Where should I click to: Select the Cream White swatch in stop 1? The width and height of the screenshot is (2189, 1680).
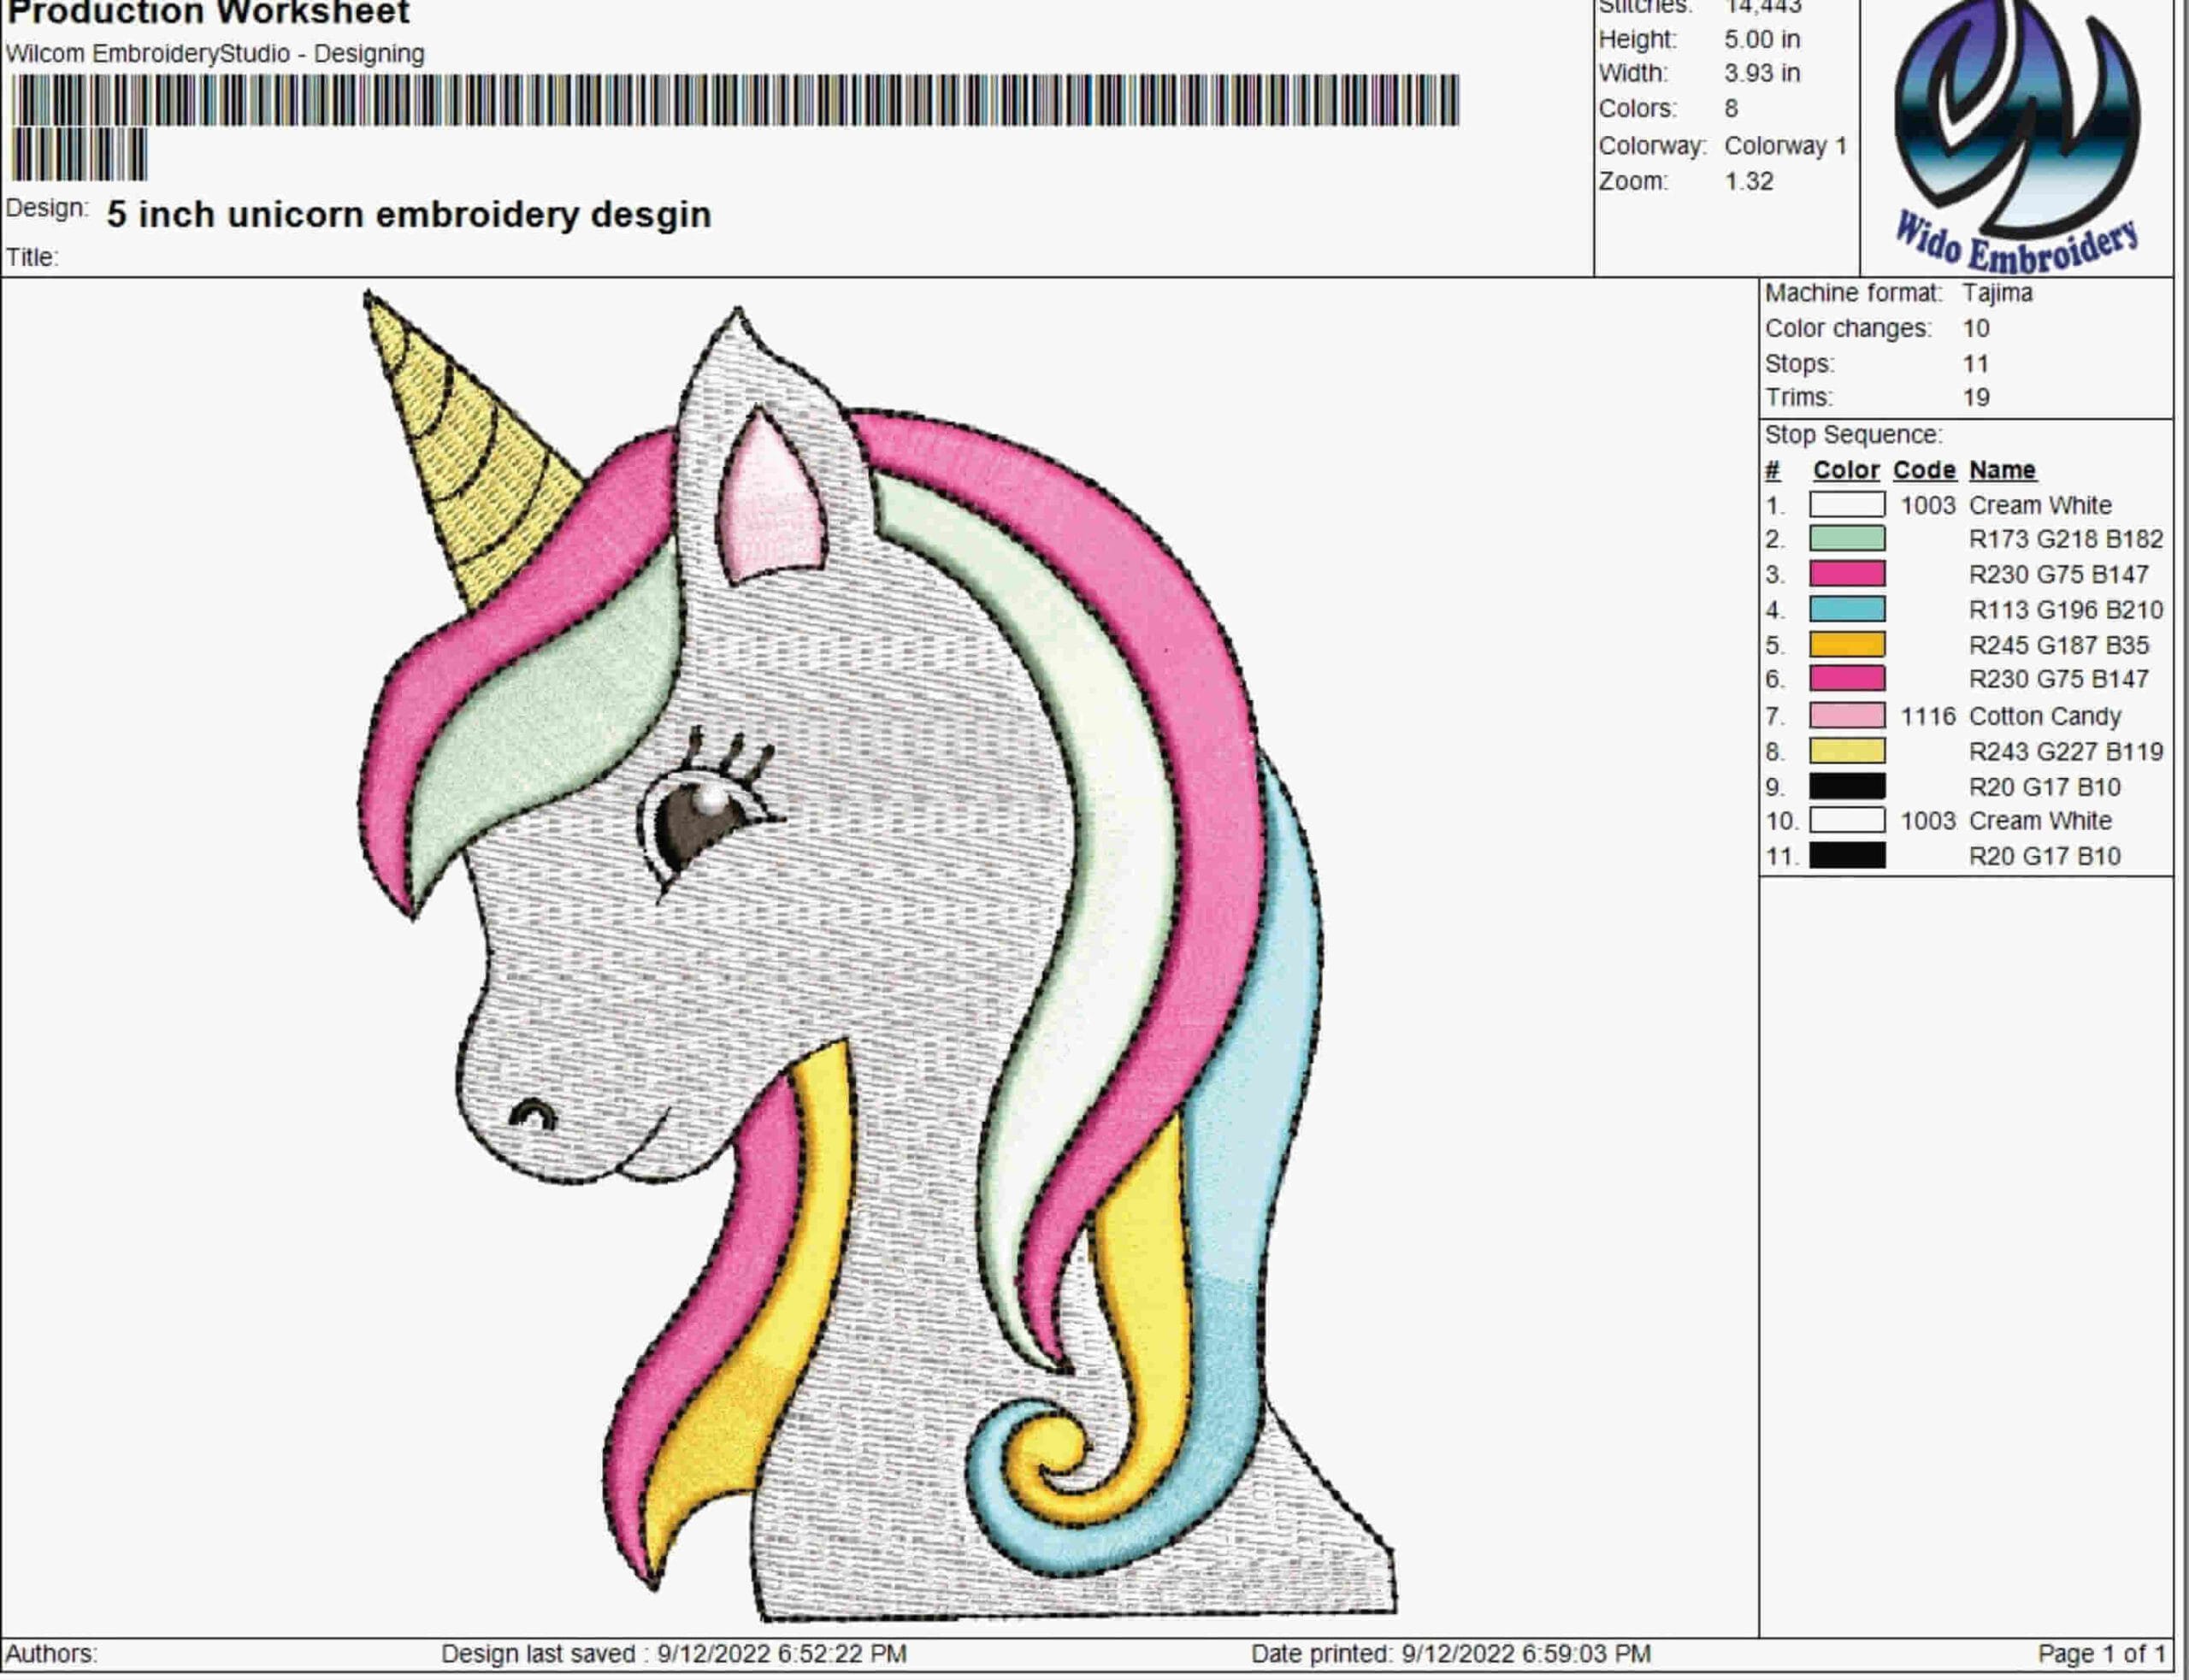point(1847,505)
